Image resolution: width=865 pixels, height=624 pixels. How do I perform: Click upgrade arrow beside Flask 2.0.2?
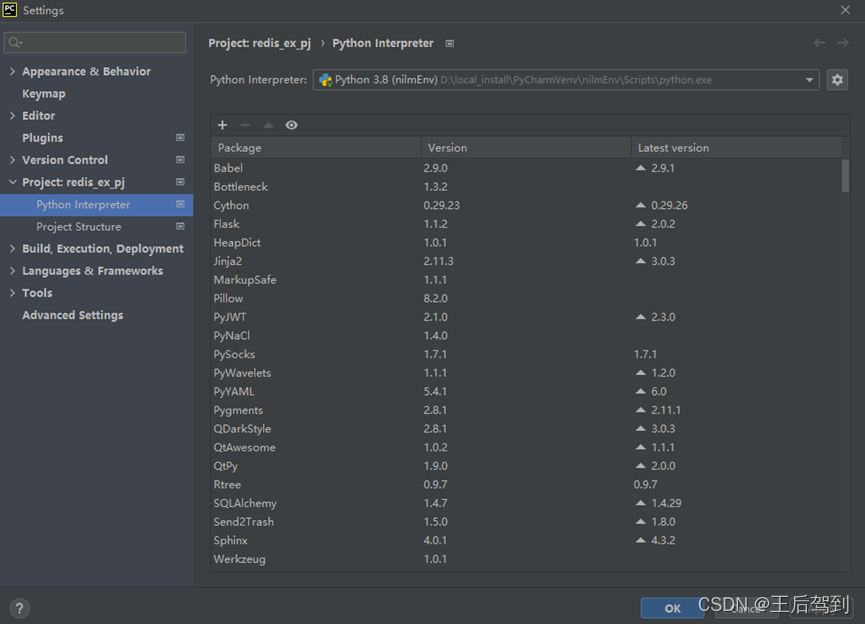[640, 223]
